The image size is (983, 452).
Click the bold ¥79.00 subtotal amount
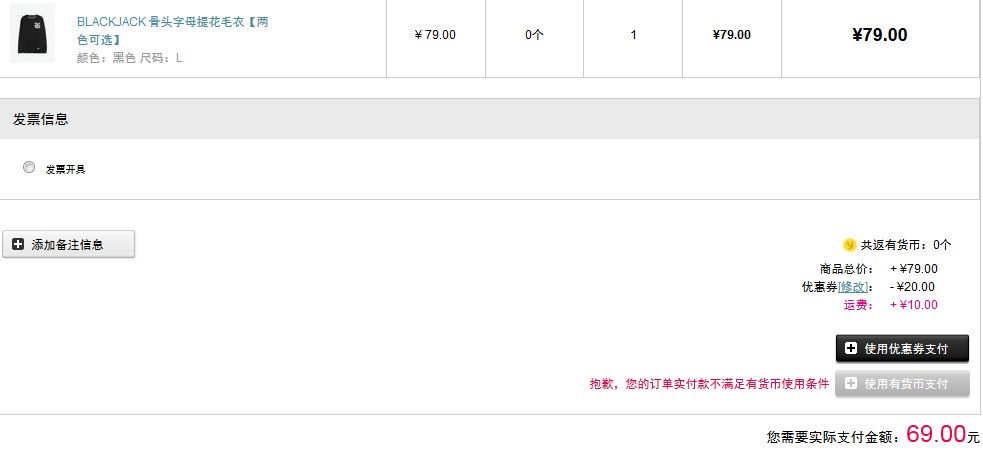click(x=880, y=35)
